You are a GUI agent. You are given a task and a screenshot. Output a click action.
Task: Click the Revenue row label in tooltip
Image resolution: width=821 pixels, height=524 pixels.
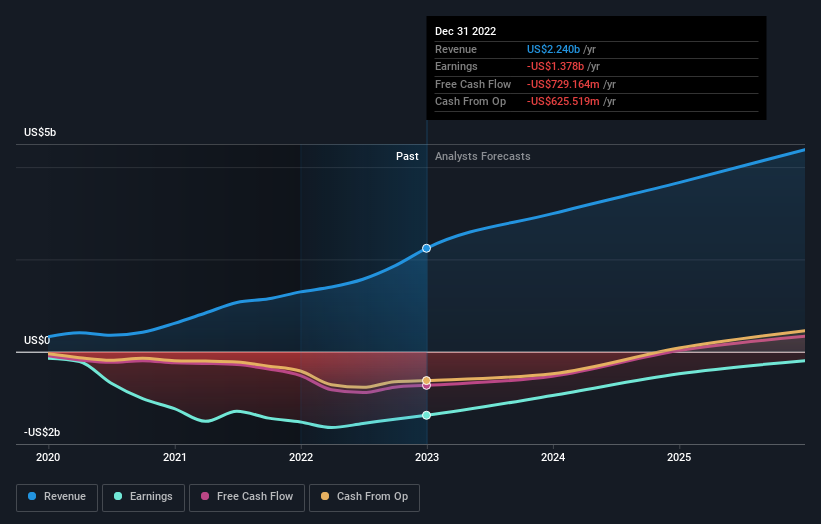[x=456, y=49]
